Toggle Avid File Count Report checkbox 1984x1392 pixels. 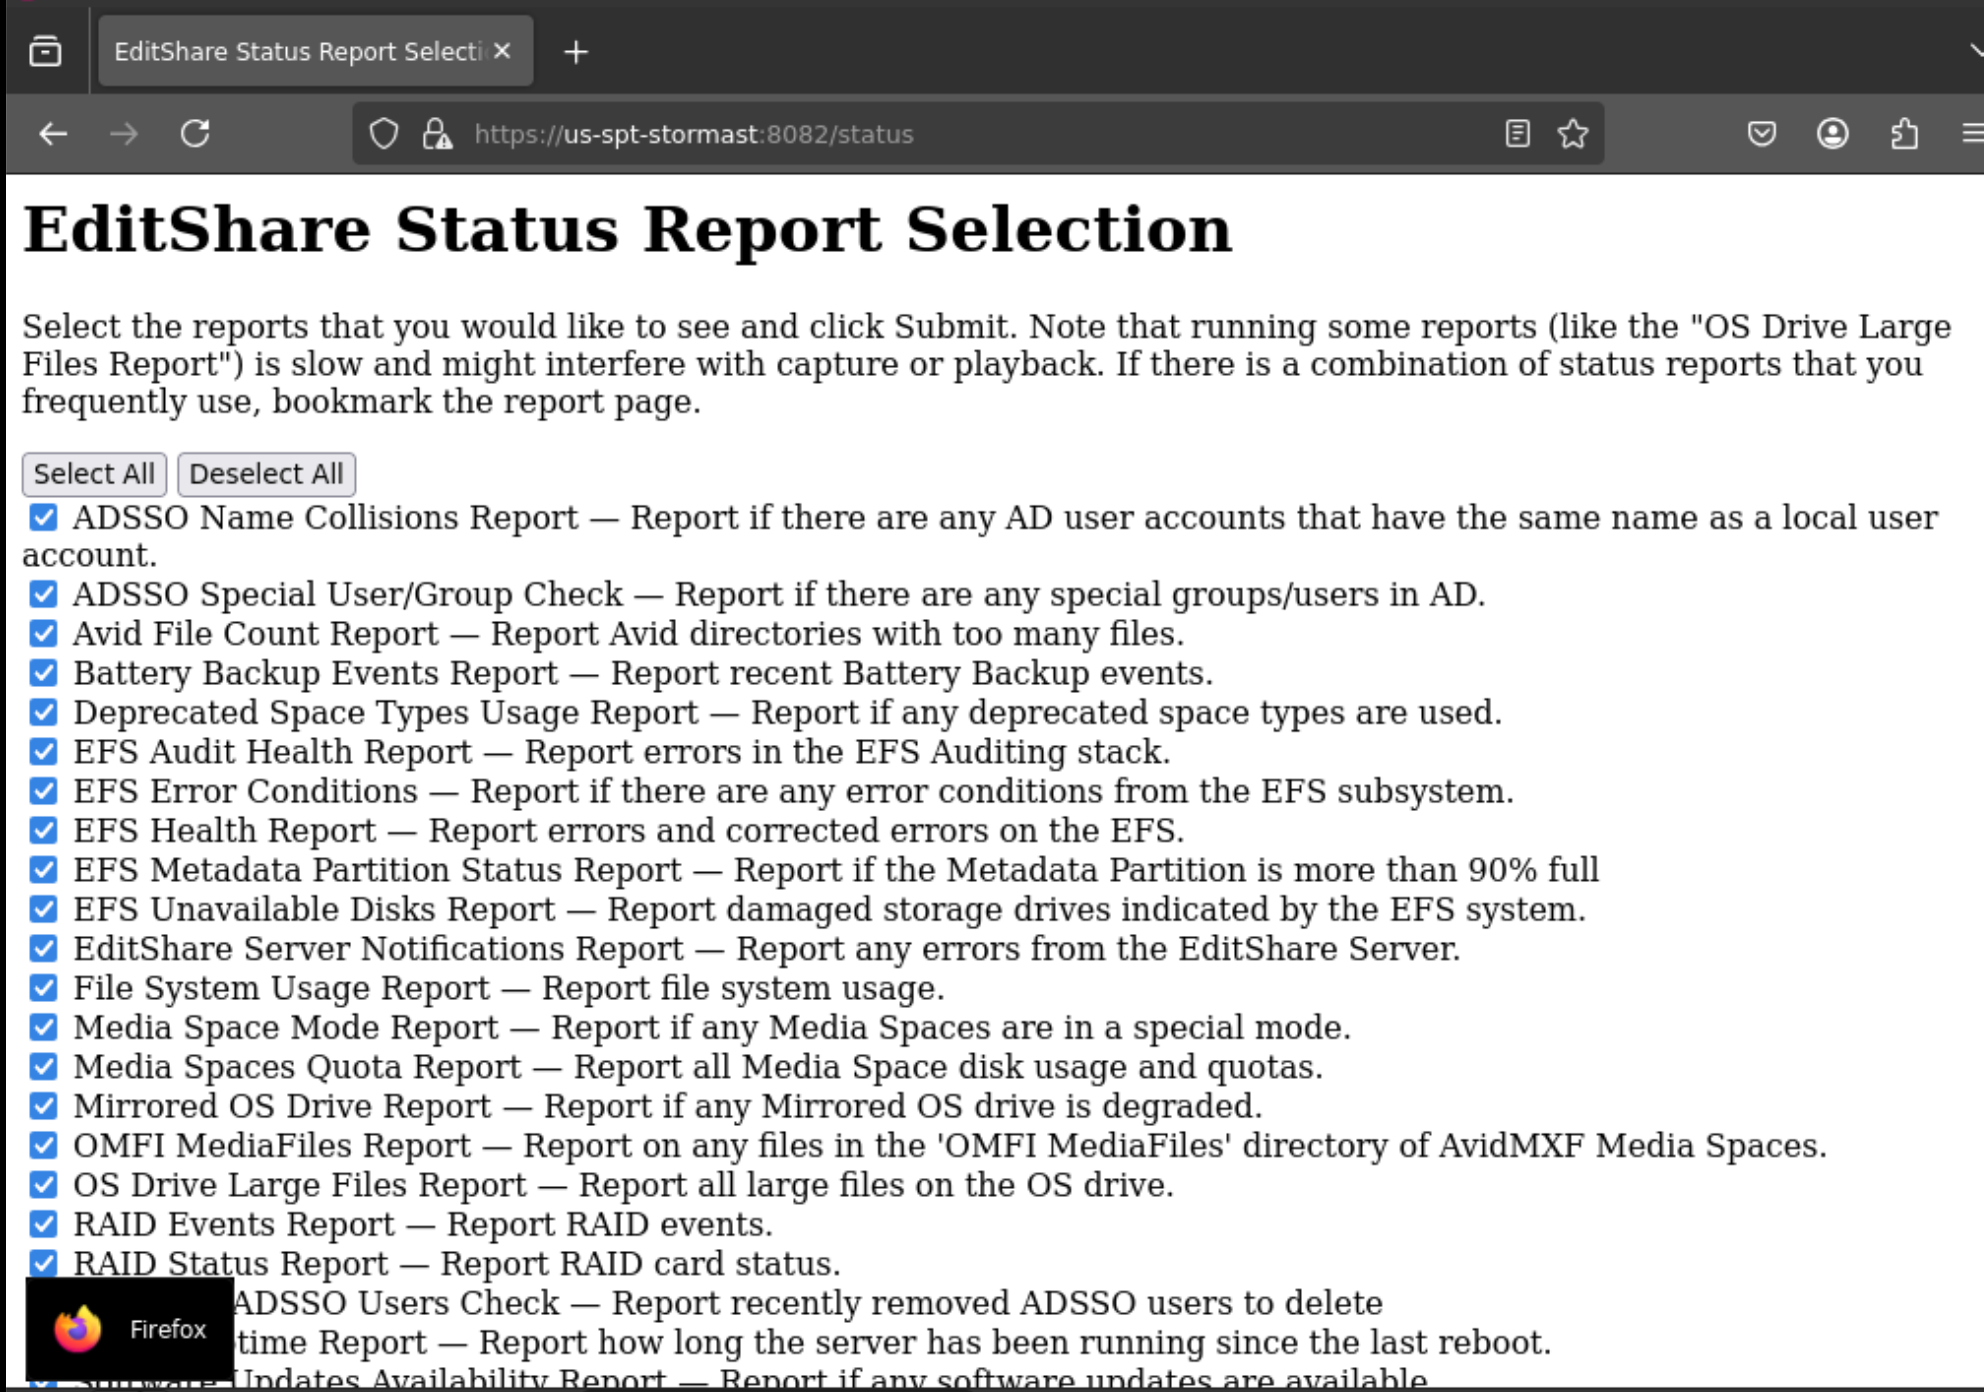point(43,633)
